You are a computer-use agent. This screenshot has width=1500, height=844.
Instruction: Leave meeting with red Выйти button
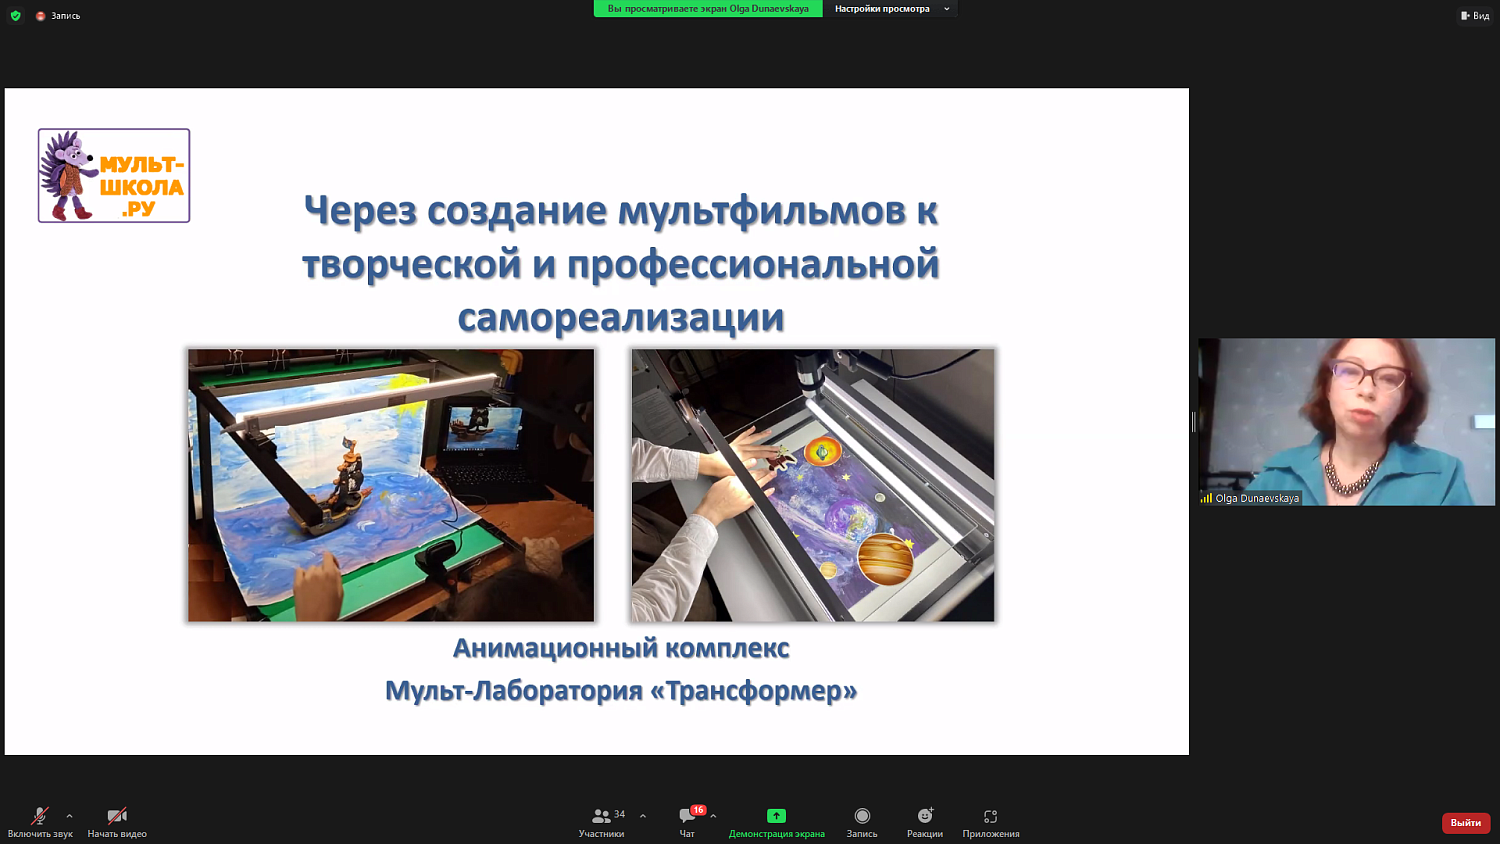pyautogui.click(x=1466, y=822)
